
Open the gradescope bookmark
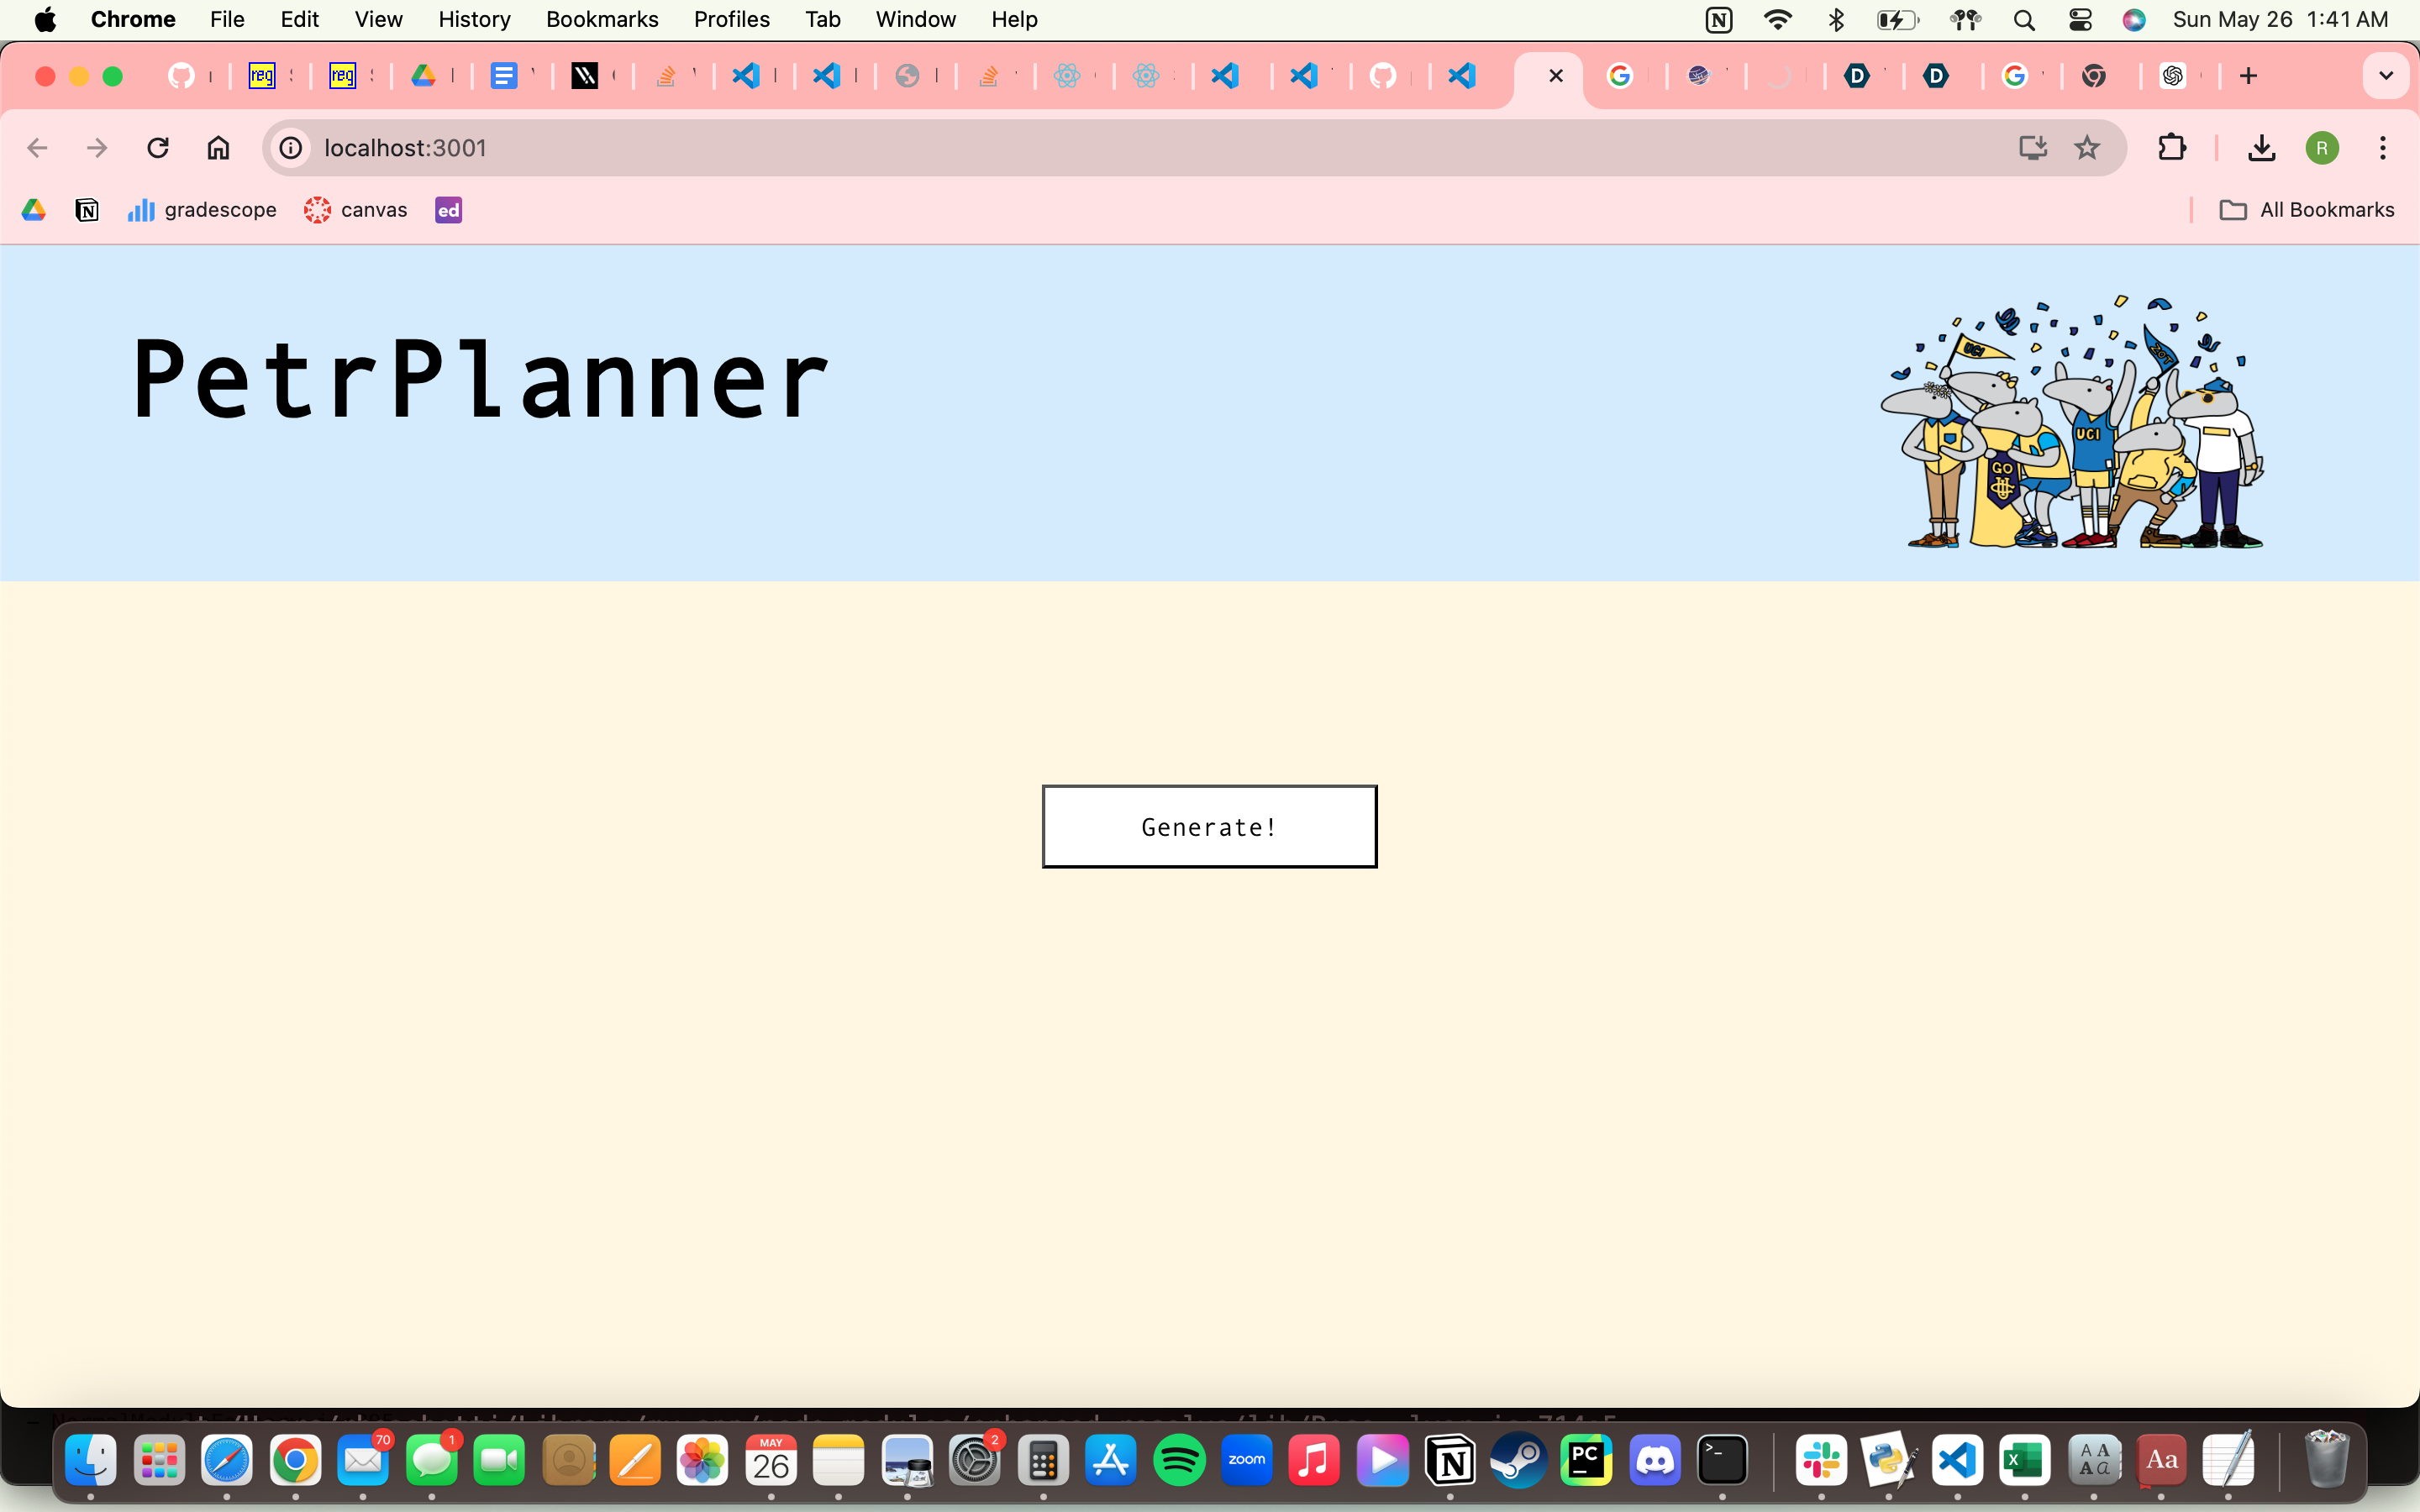pos(202,210)
